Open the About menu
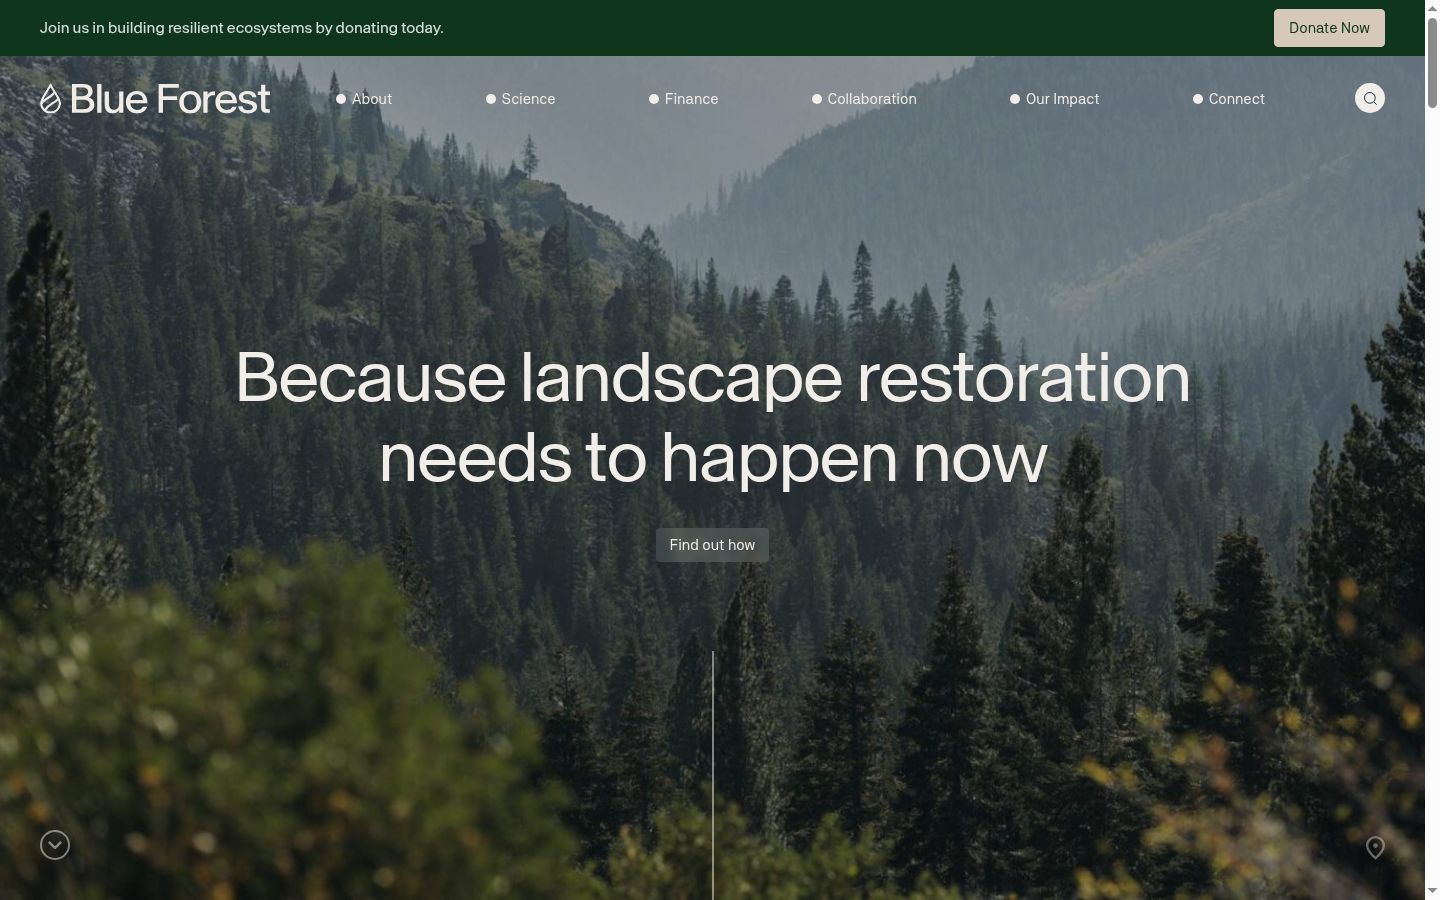Image resolution: width=1440 pixels, height=900 pixels. [x=364, y=99]
